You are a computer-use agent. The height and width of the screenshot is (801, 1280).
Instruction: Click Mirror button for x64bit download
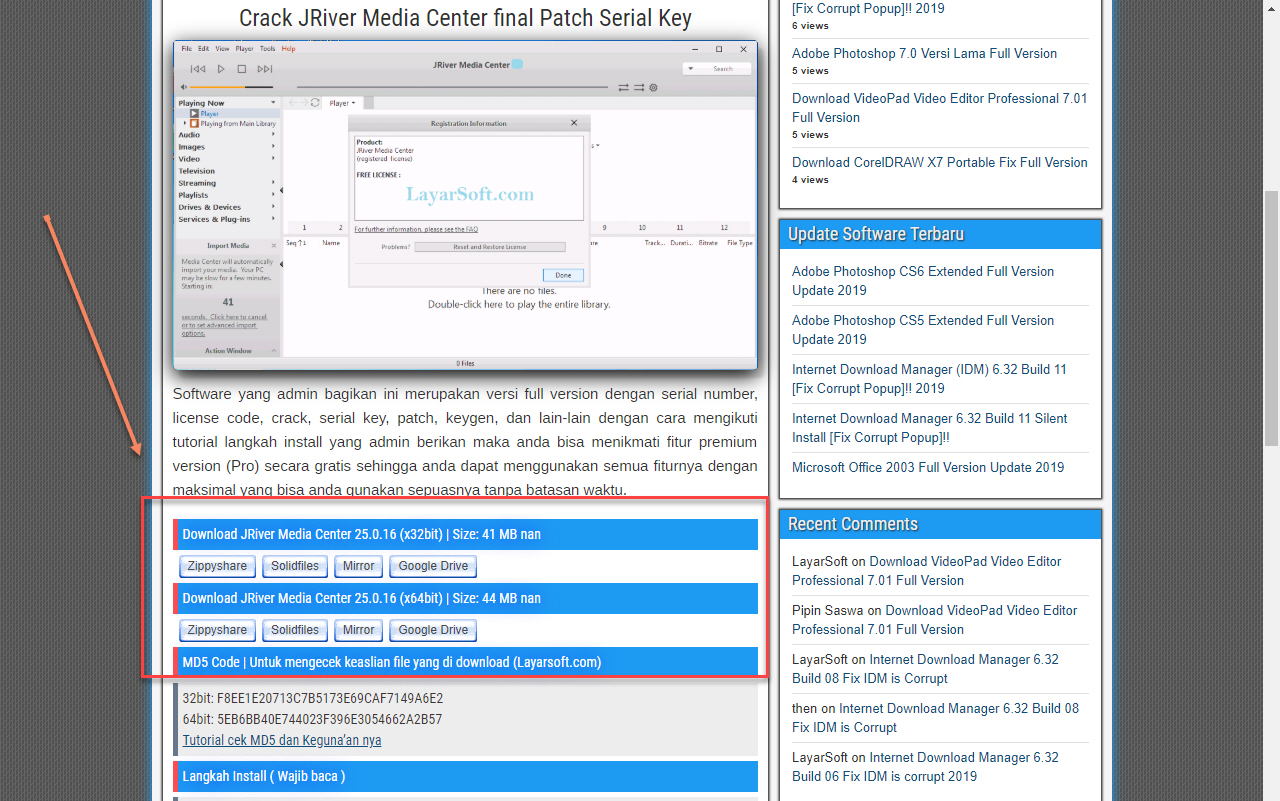[x=358, y=630]
